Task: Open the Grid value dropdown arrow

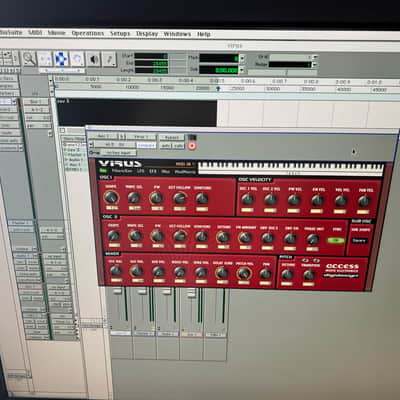Action: (315, 57)
